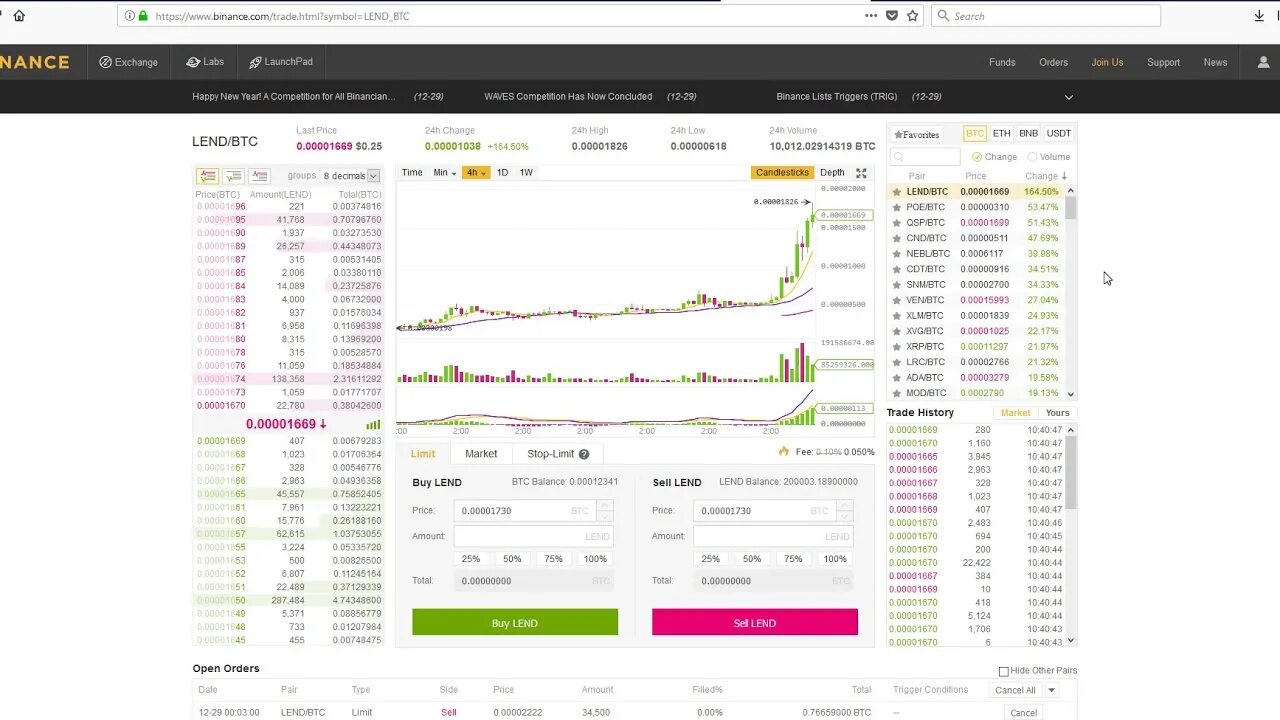The width and height of the screenshot is (1280, 720).
Task: Show only buy orders in order book
Action: 233,176
